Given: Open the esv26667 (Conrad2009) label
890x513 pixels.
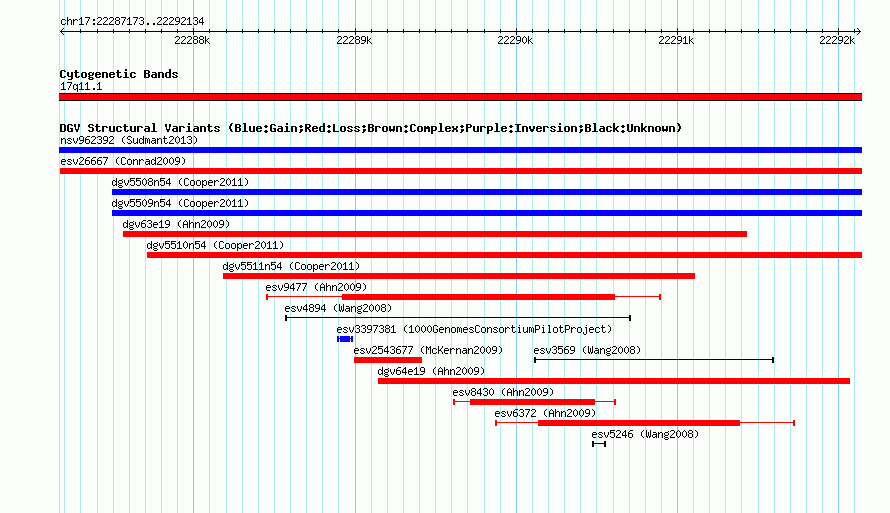Looking at the screenshot, I should coord(123,161).
